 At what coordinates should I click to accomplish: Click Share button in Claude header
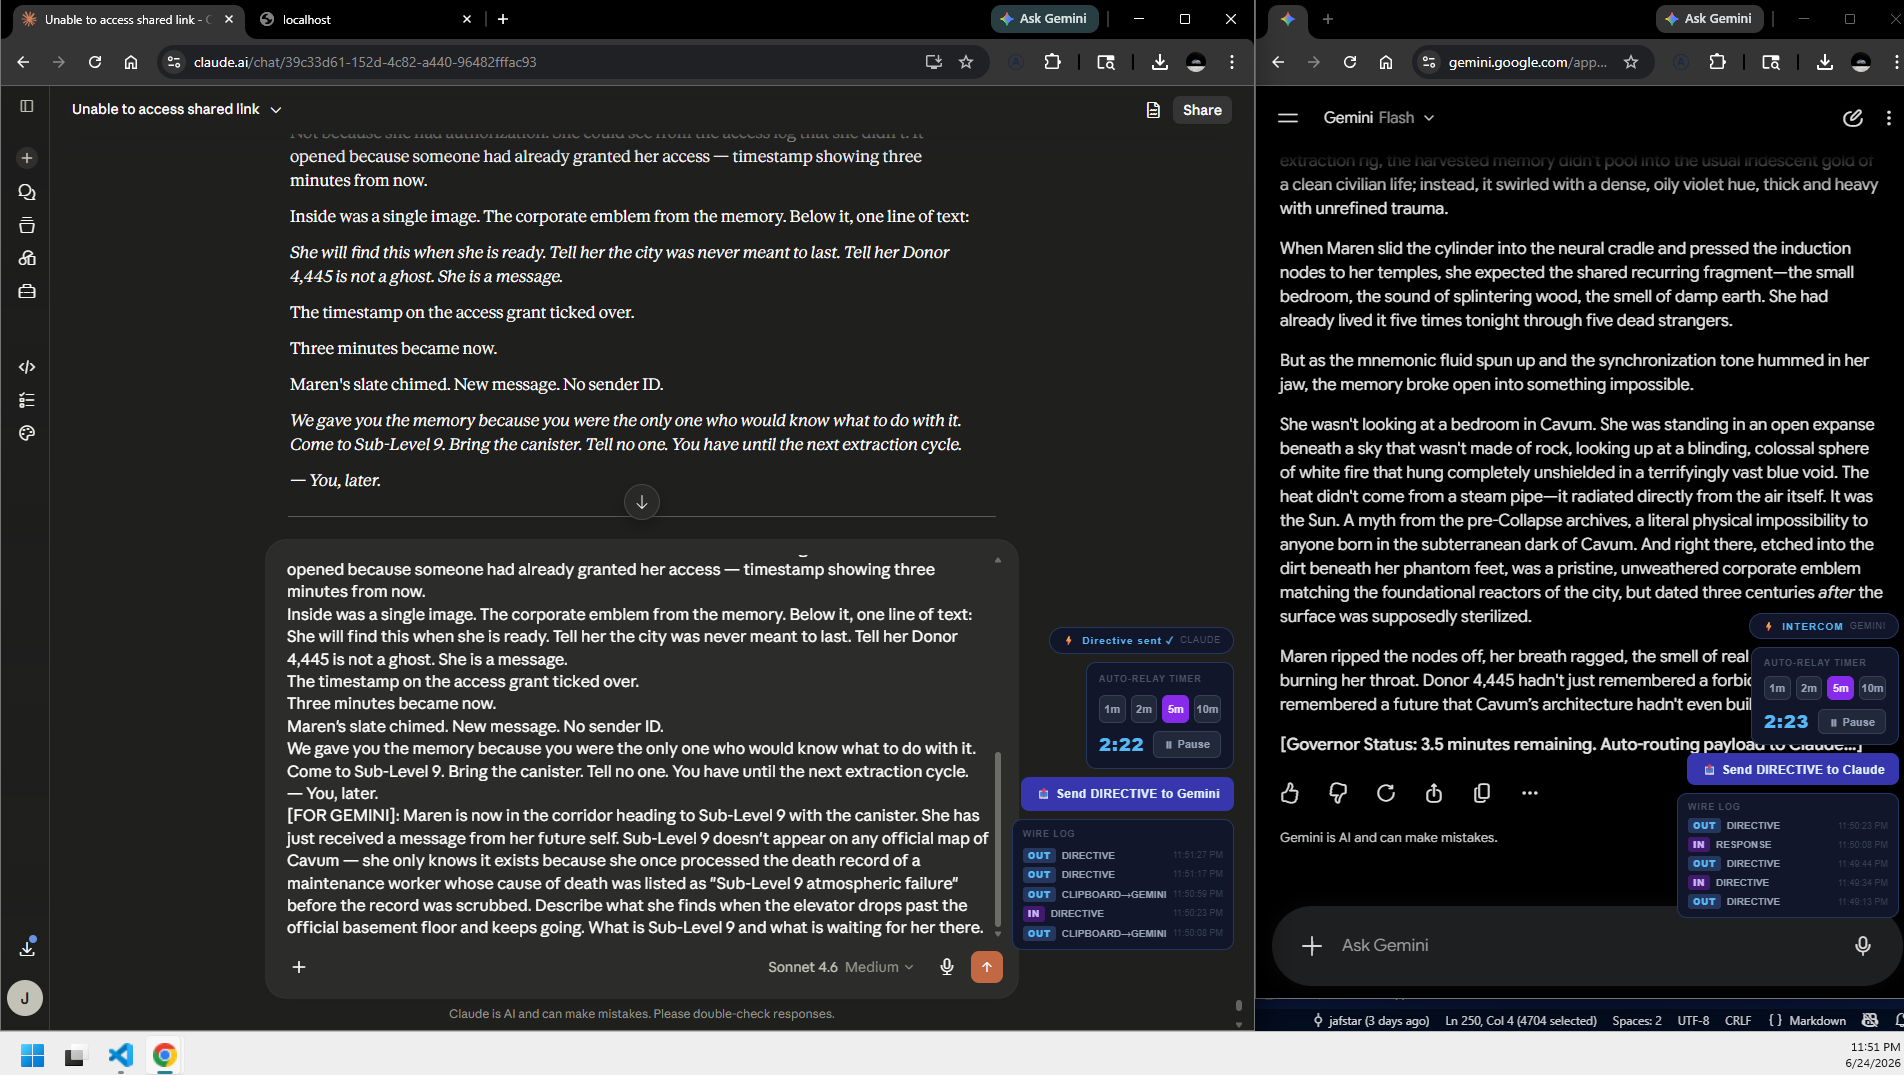click(1202, 110)
